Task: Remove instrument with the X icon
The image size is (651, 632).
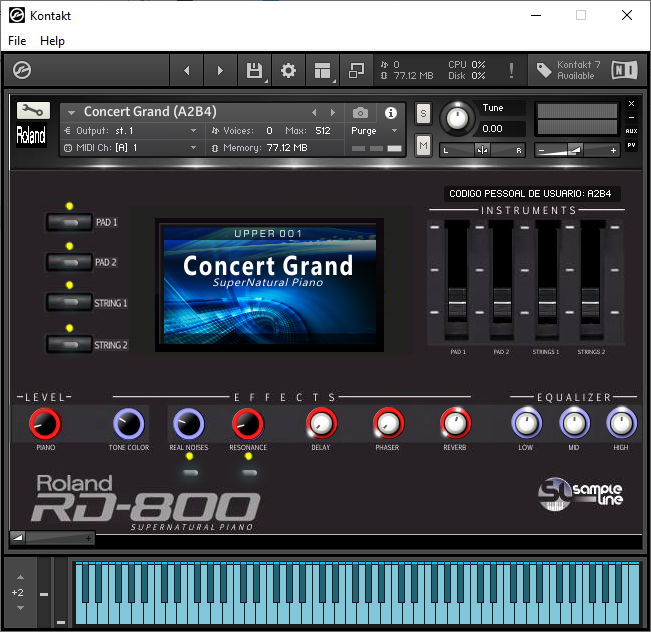Action: [631, 103]
